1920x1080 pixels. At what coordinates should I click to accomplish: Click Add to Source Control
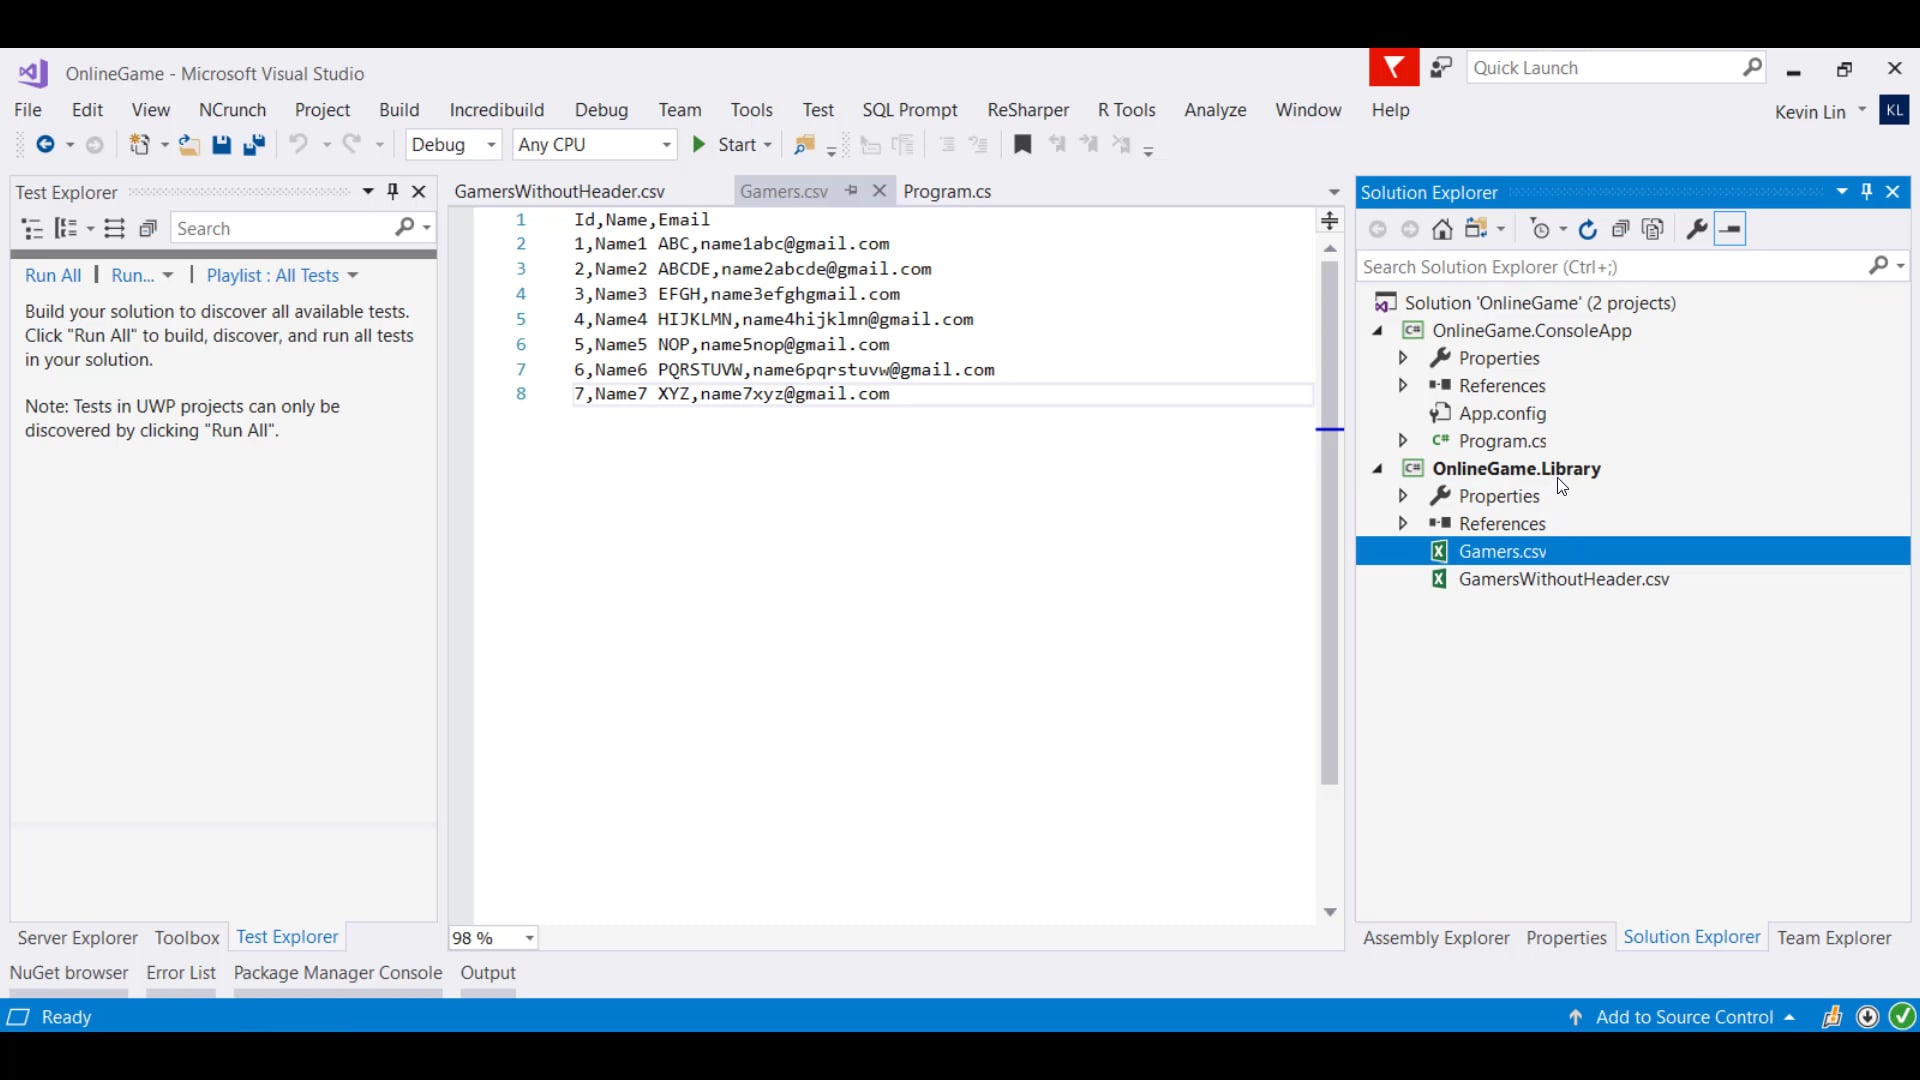click(1684, 1017)
